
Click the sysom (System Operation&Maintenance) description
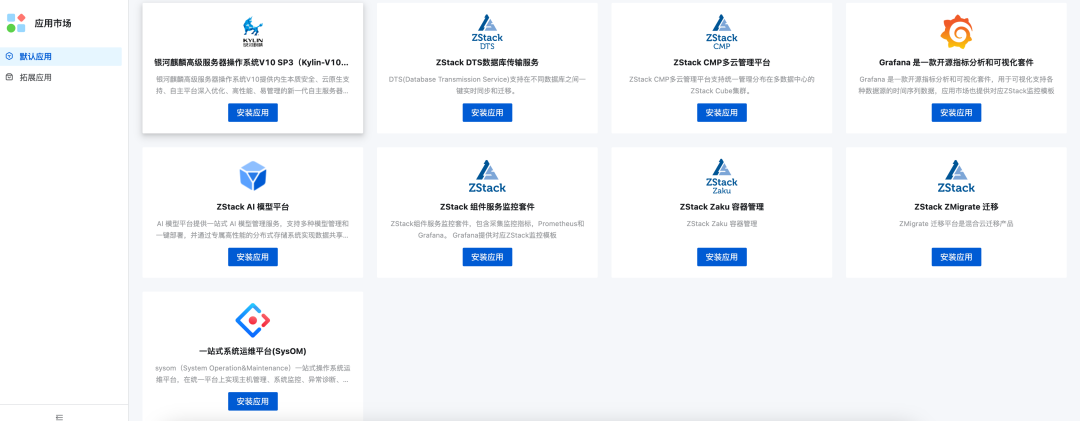253,373
